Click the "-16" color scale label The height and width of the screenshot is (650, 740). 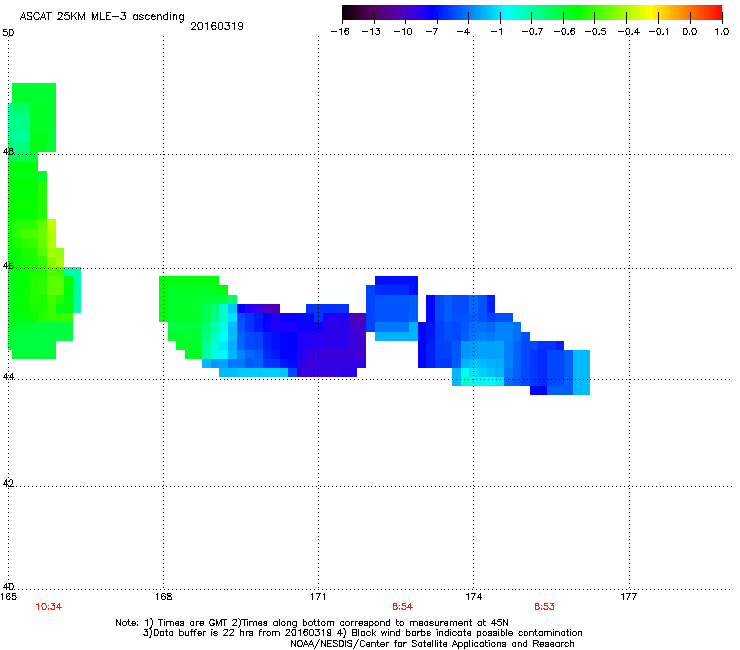coord(340,32)
